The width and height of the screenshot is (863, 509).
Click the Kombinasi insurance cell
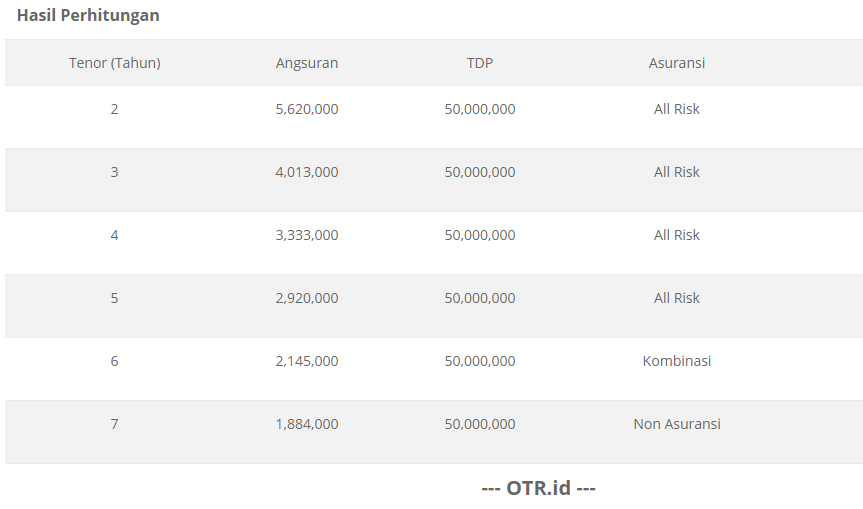coord(677,361)
